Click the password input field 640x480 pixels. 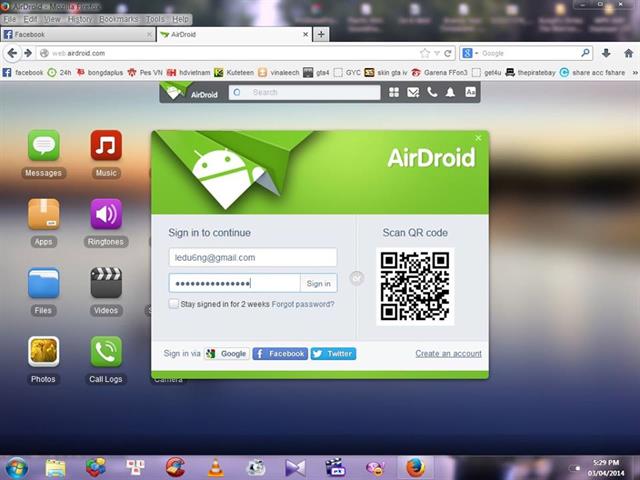tap(235, 283)
